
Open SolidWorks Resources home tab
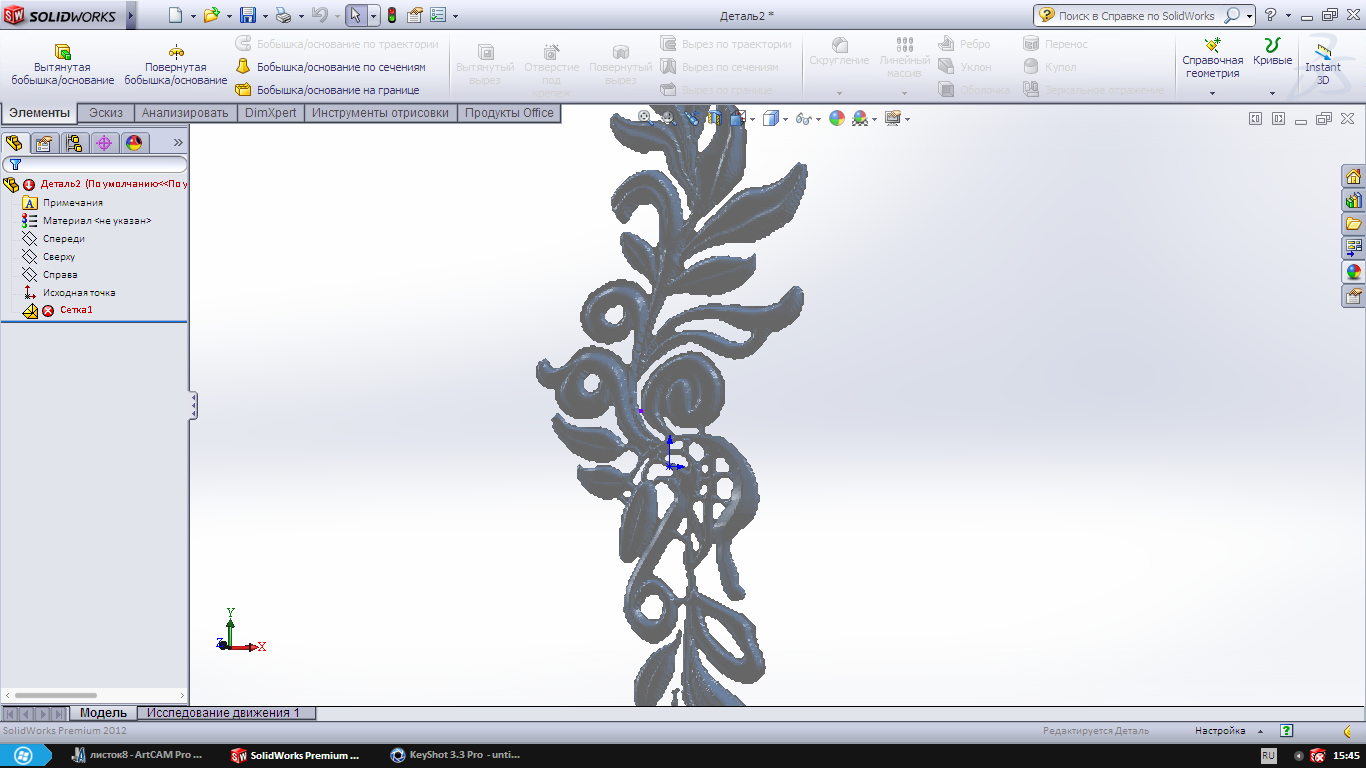pyautogui.click(x=1354, y=176)
